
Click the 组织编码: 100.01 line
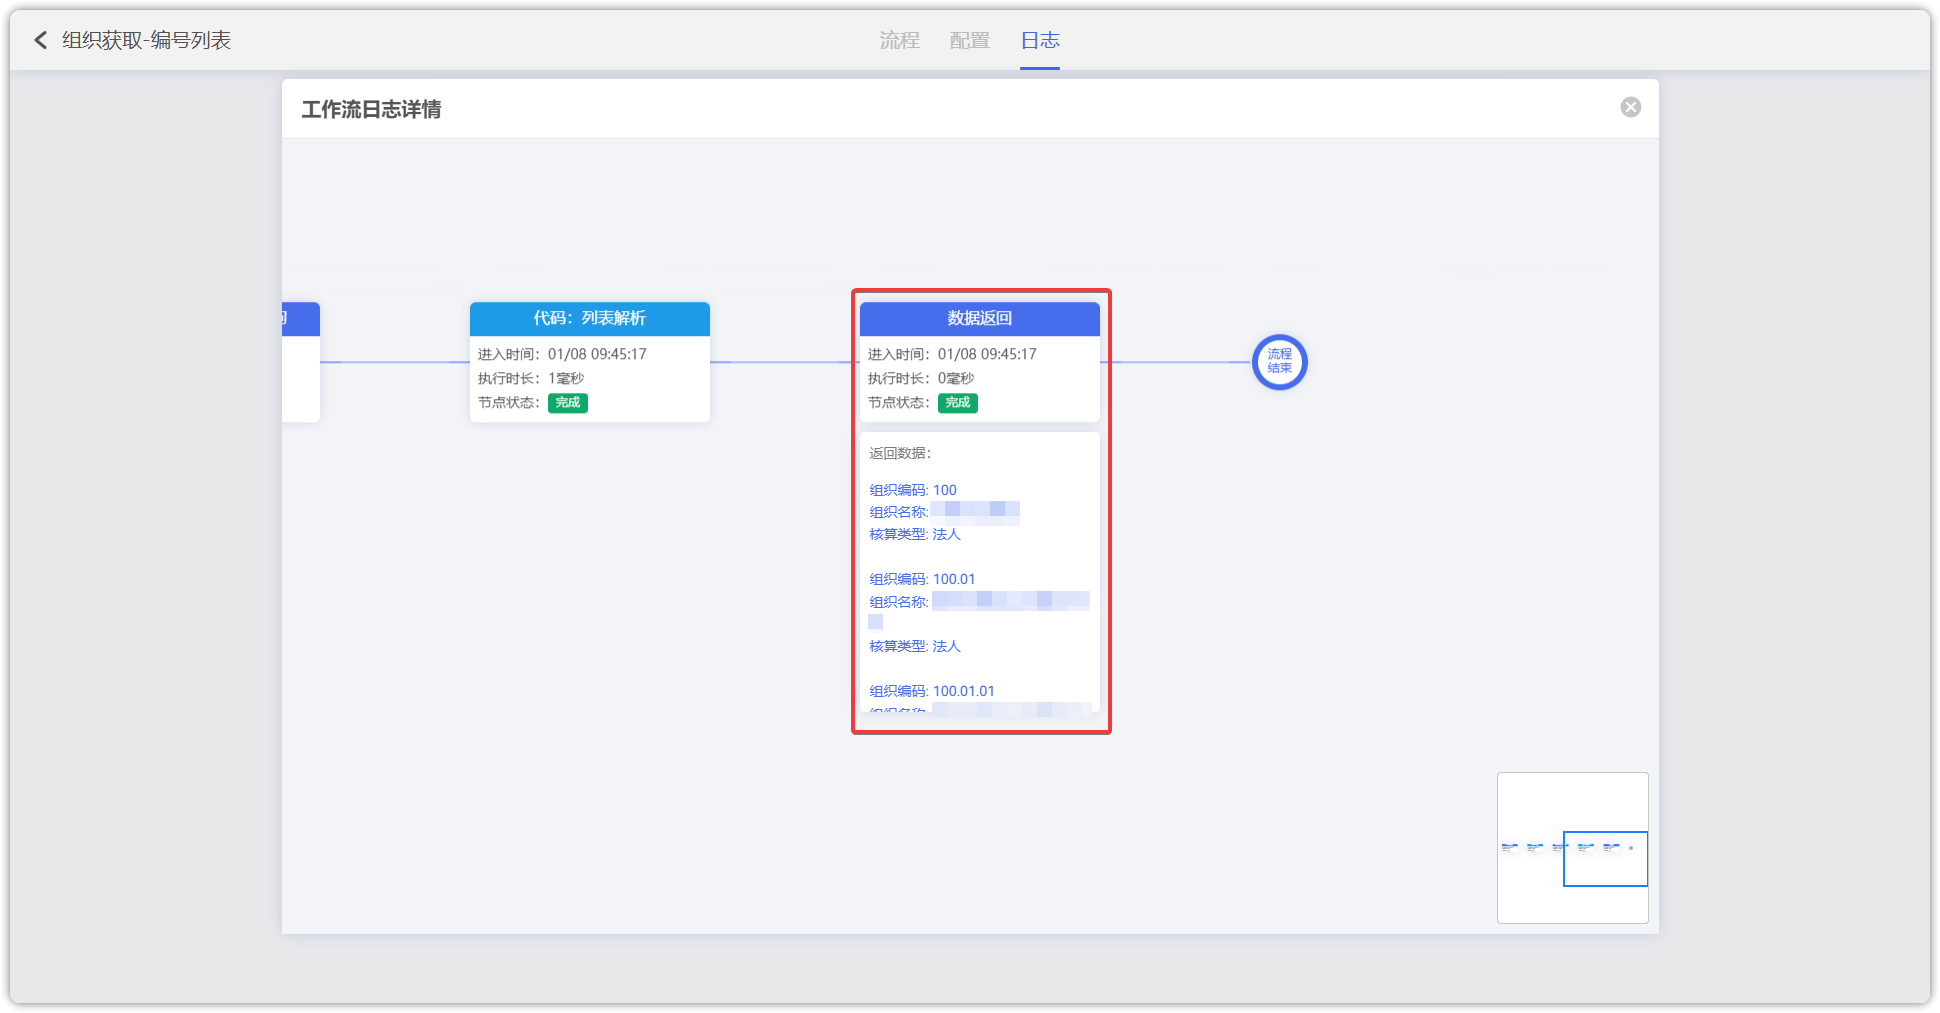[x=922, y=579]
